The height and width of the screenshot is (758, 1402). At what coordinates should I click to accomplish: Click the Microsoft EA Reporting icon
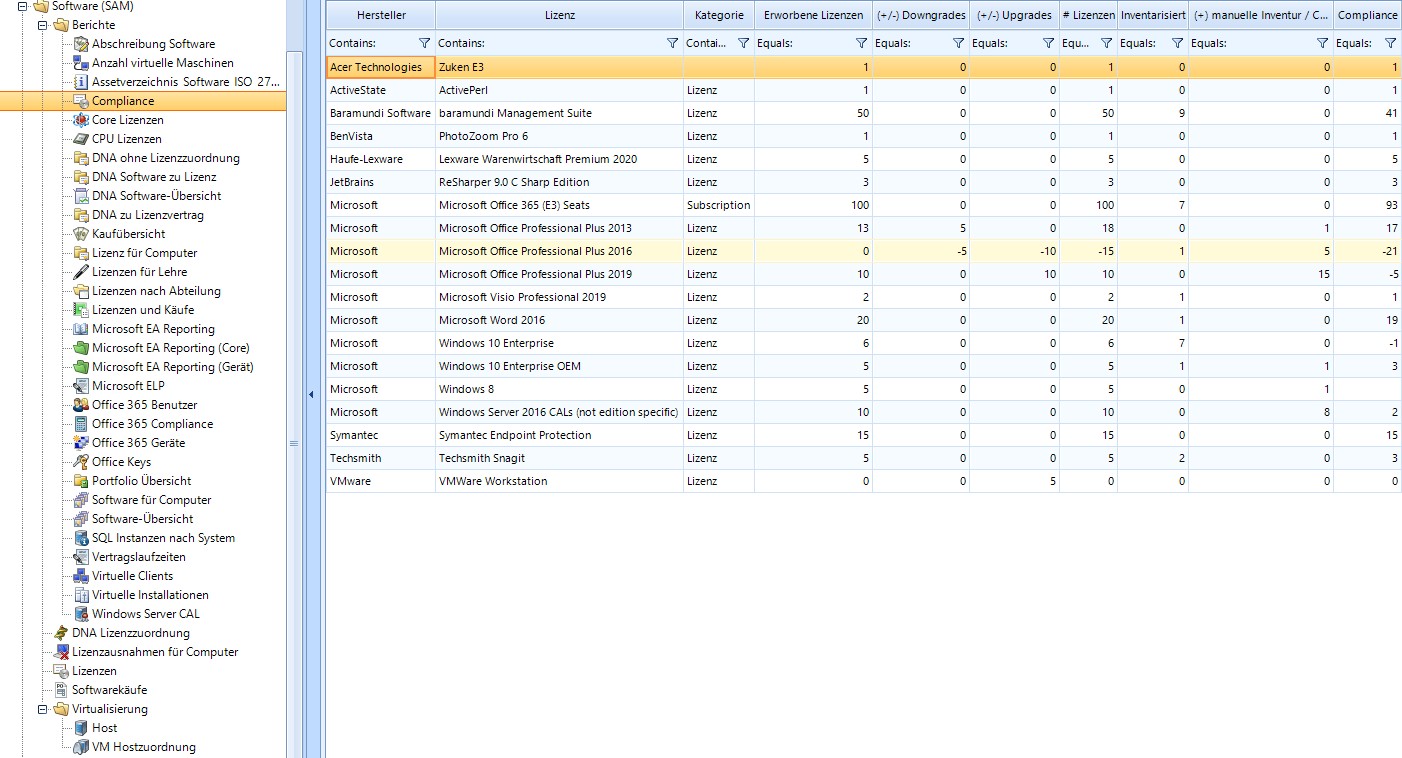tap(81, 329)
